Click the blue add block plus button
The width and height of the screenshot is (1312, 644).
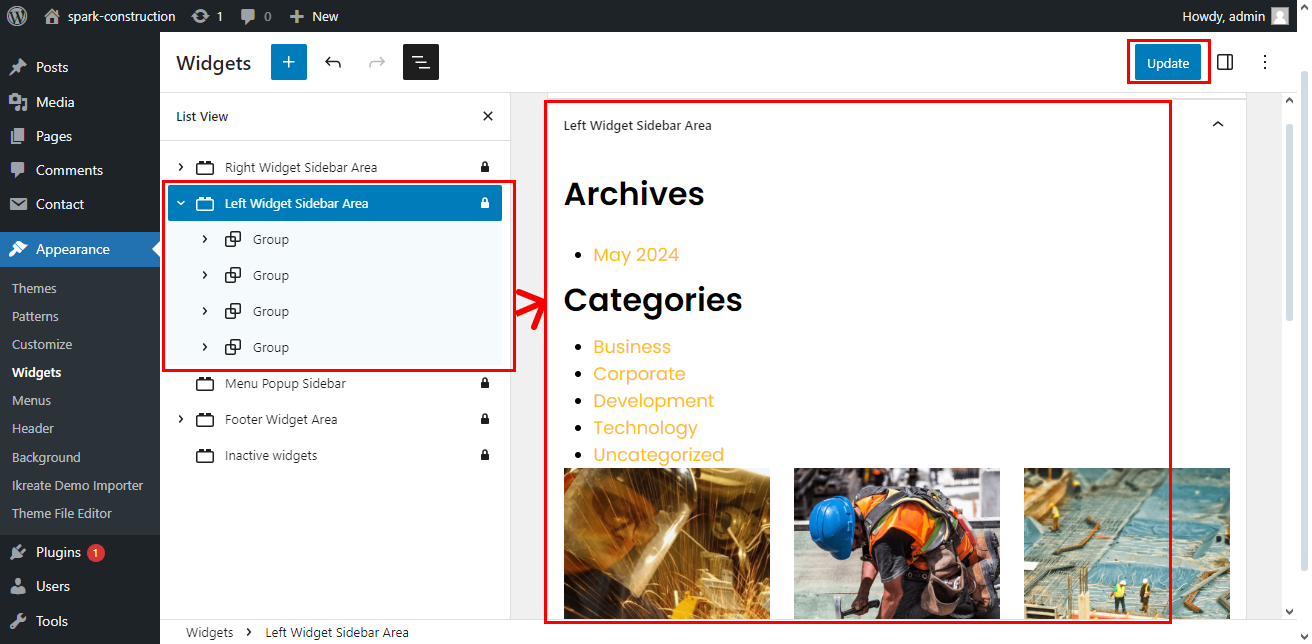tap(288, 62)
